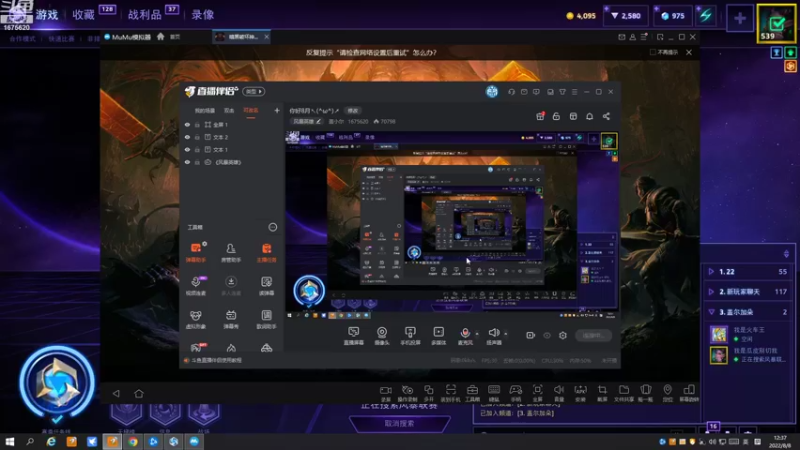This screenshot has height=450, width=800.
Task: Open the speaker dropdown arrow
Action: coord(506,334)
